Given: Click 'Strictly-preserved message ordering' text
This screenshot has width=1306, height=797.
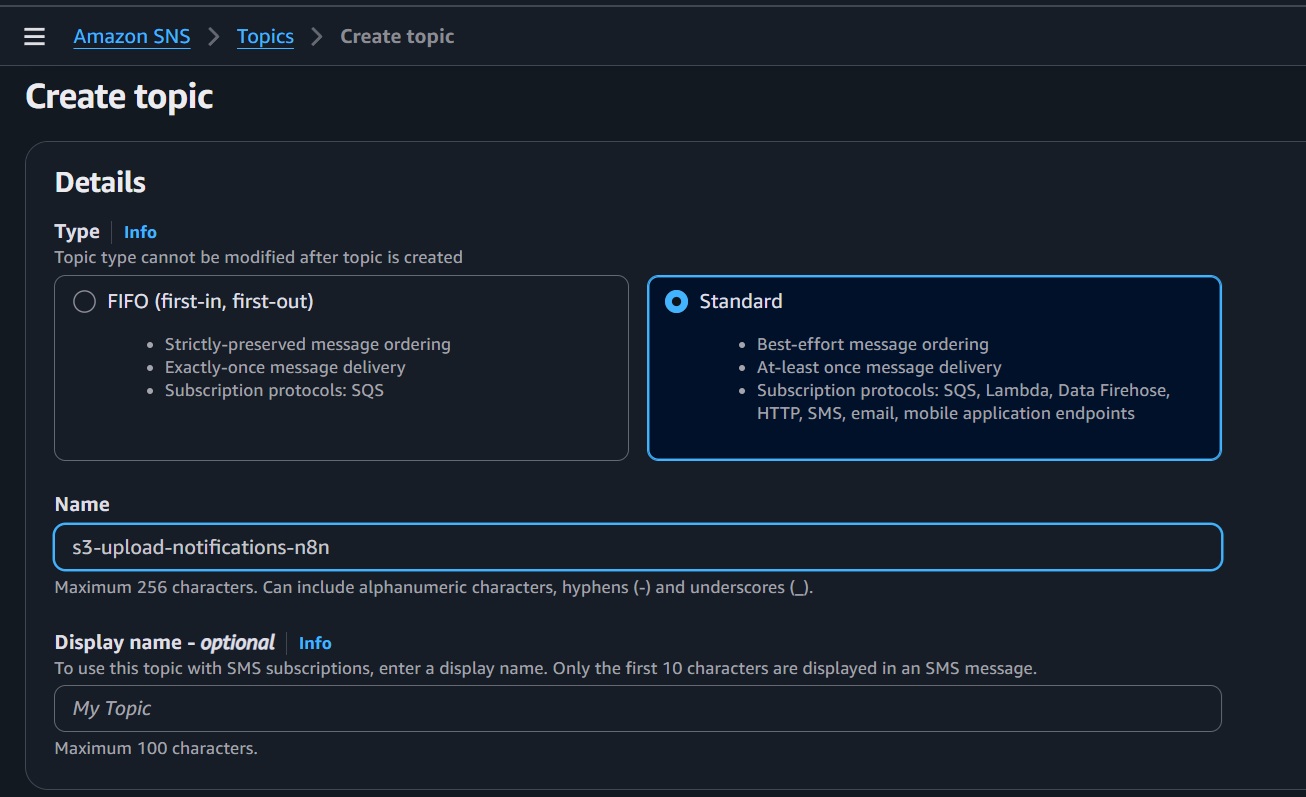Looking at the screenshot, I should pos(308,344).
